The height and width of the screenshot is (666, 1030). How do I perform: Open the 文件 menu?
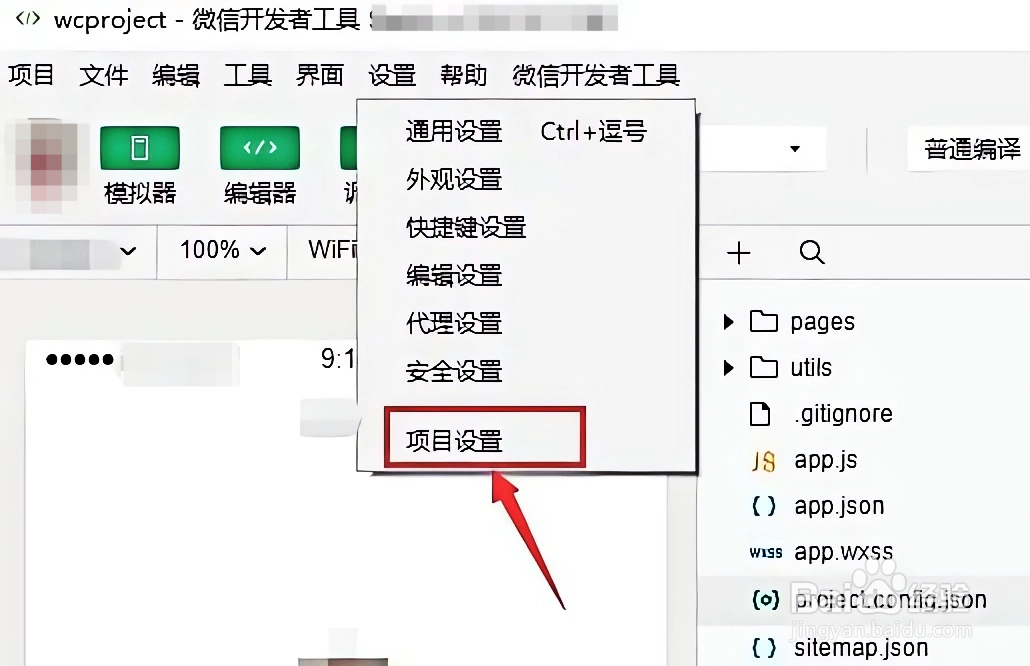tap(103, 75)
